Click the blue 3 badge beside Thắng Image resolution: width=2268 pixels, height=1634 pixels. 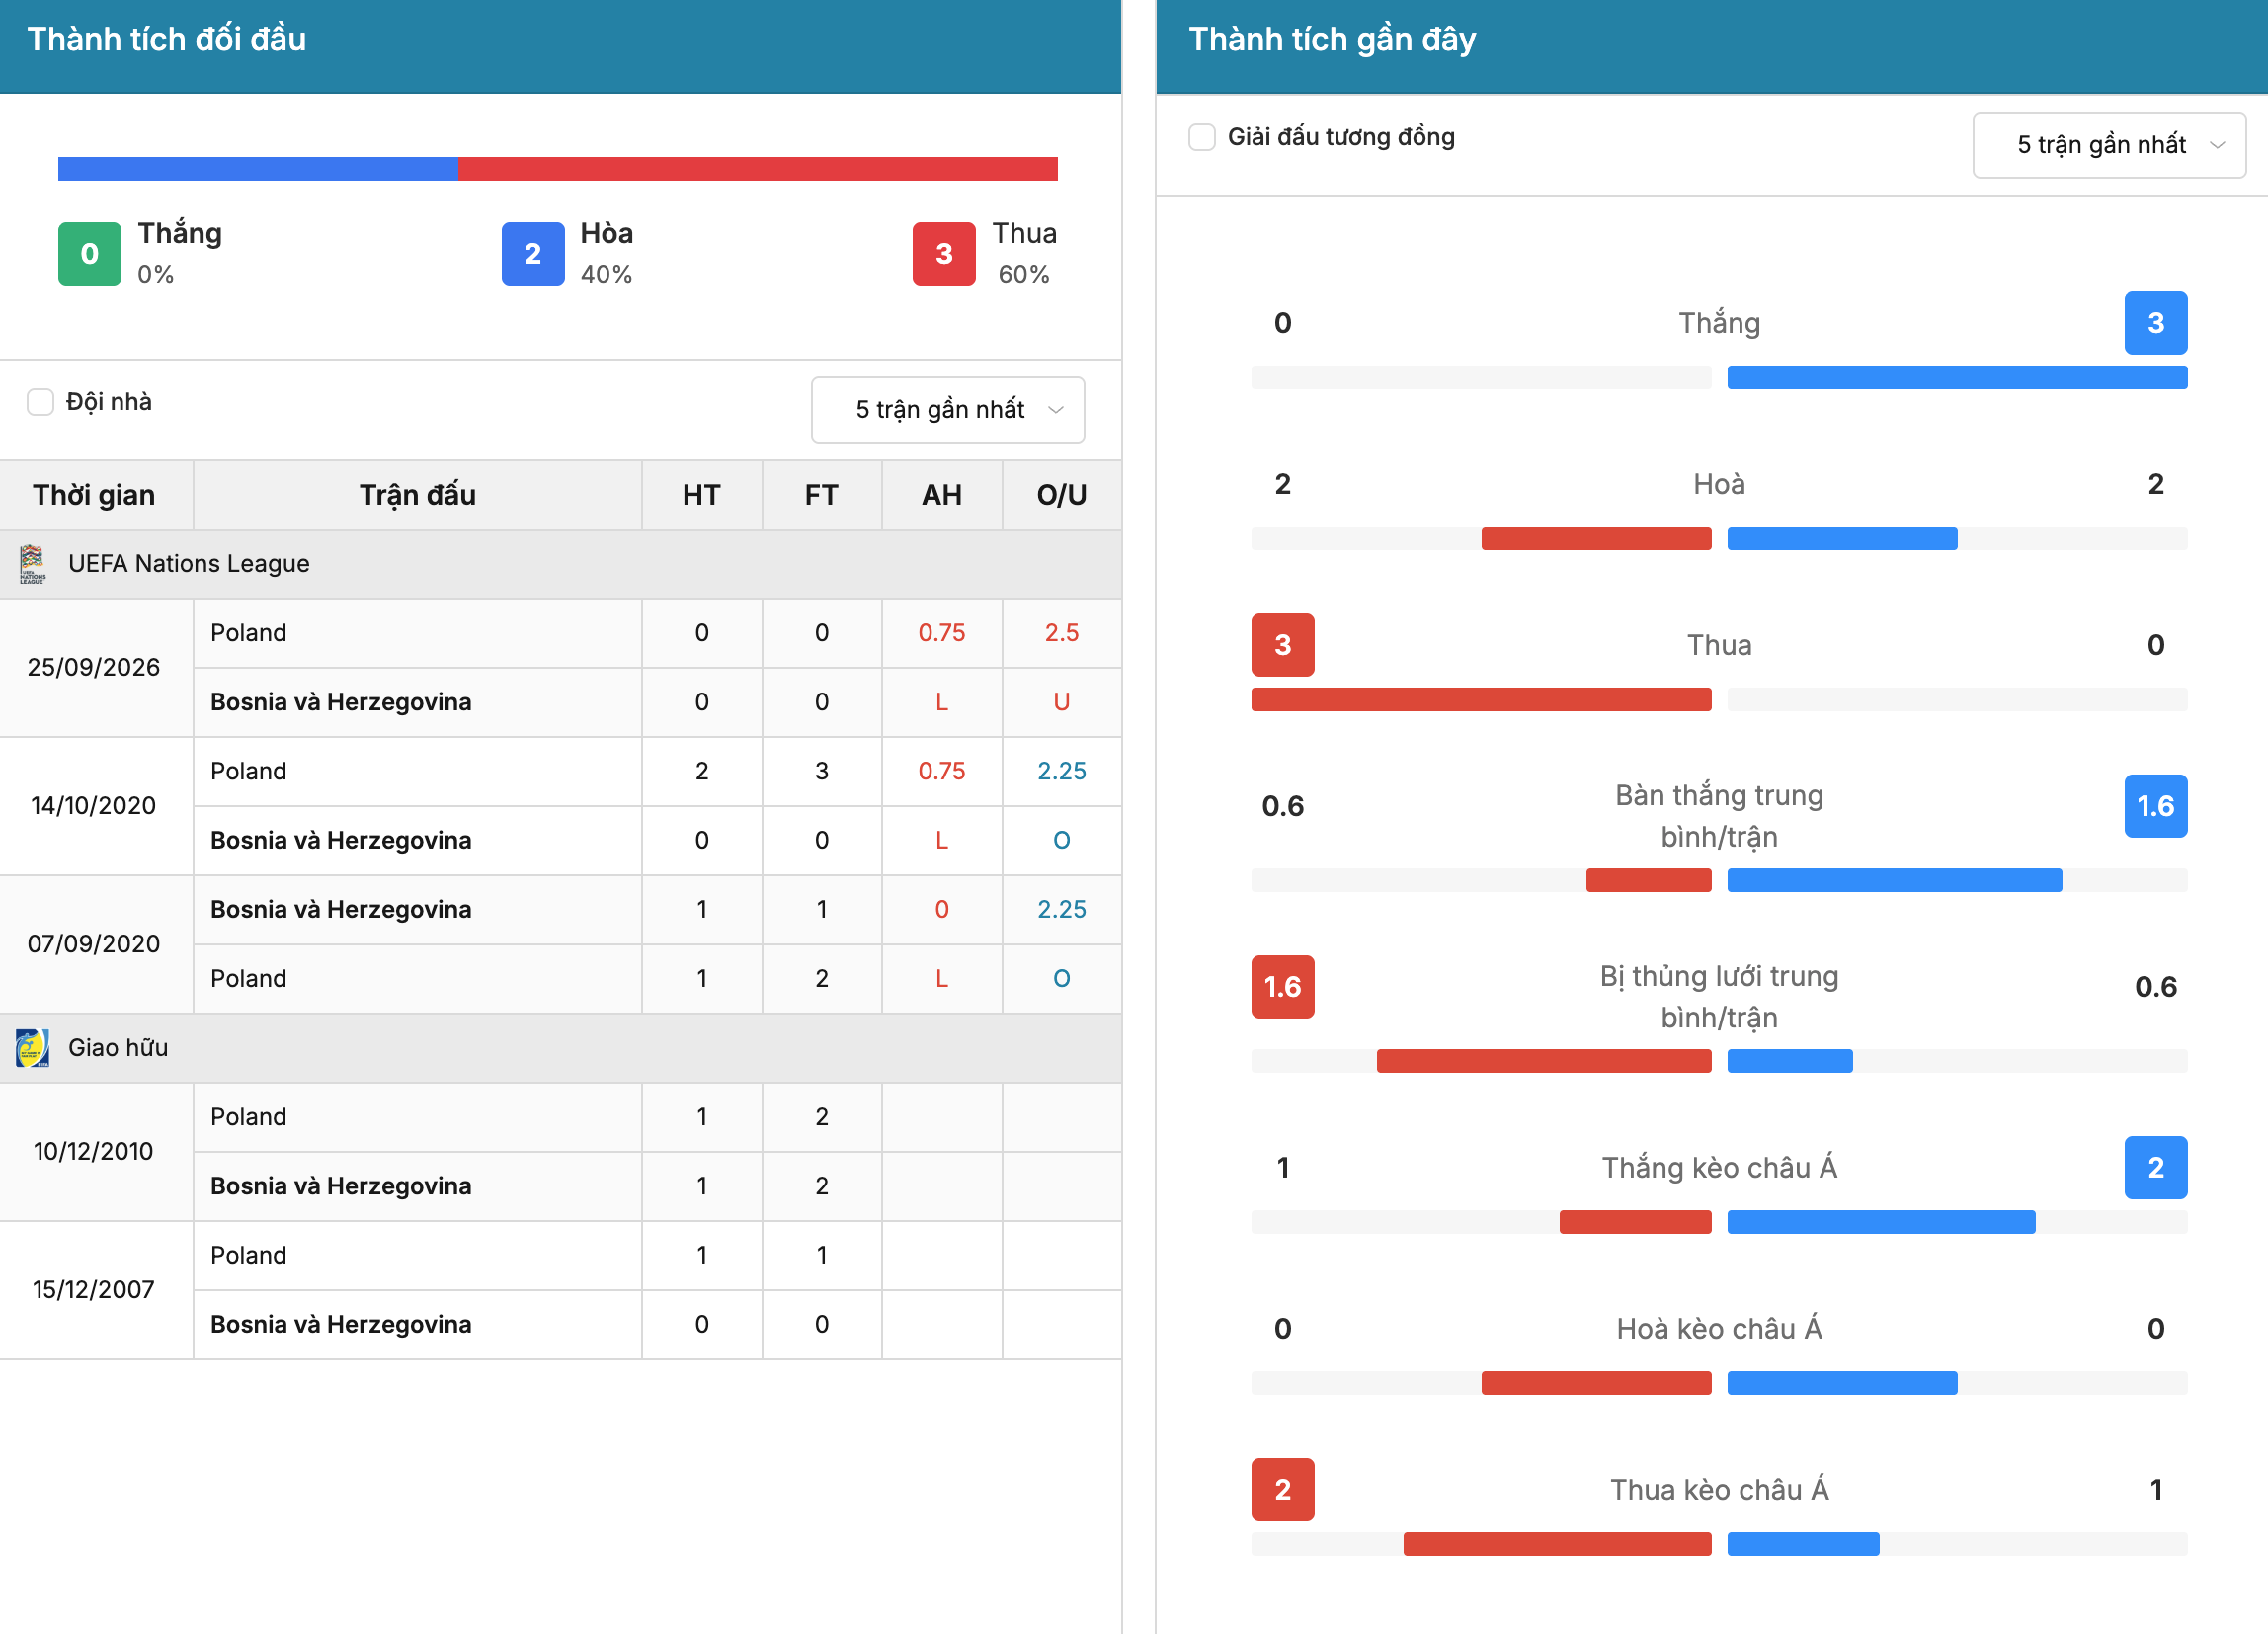pyautogui.click(x=2156, y=323)
